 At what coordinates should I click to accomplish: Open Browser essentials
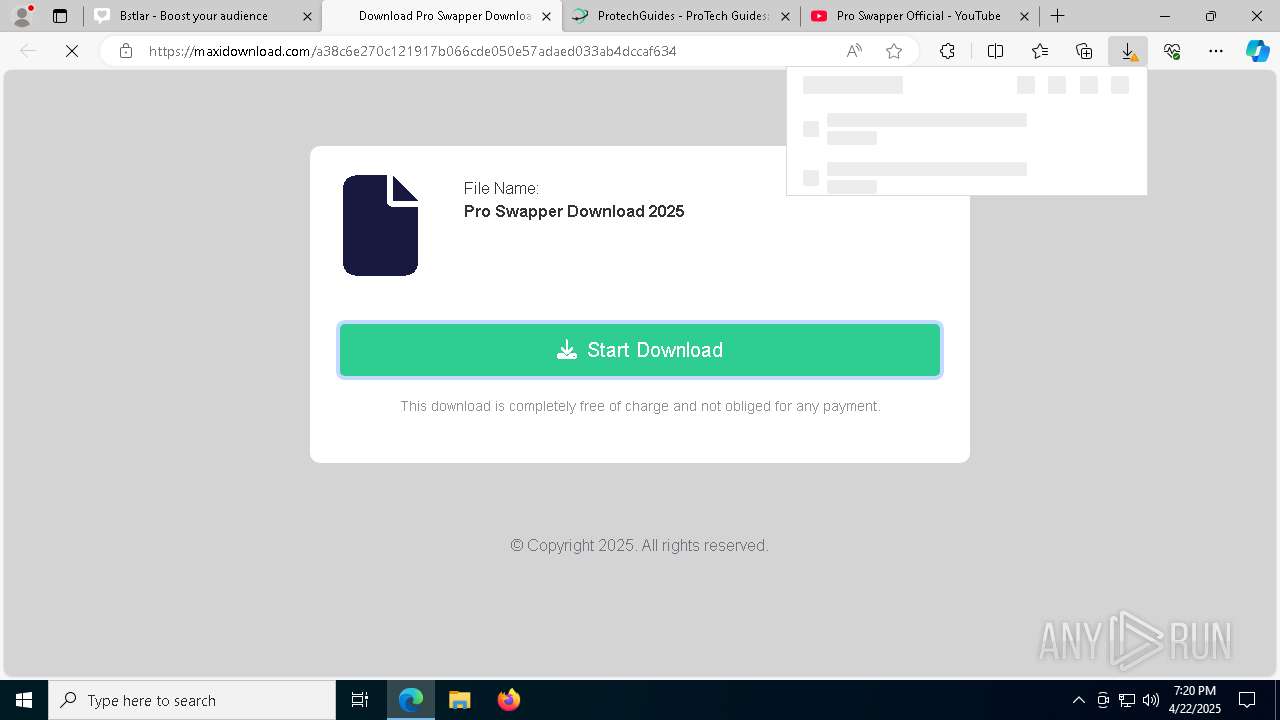[1172, 51]
